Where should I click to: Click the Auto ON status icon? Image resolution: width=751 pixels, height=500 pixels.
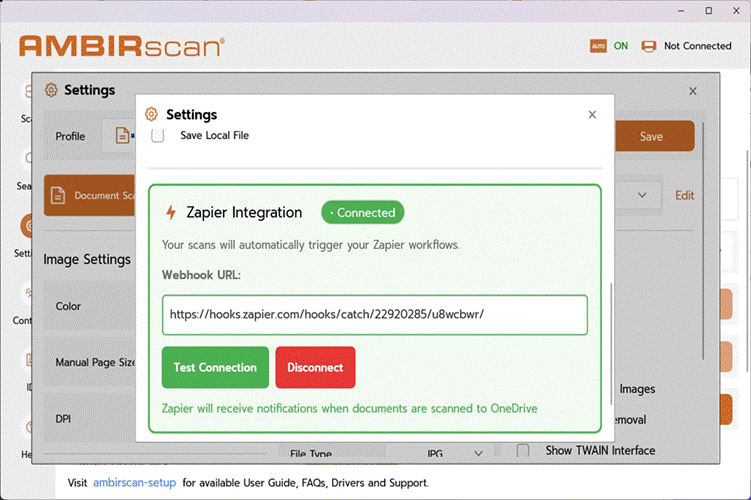[598, 46]
